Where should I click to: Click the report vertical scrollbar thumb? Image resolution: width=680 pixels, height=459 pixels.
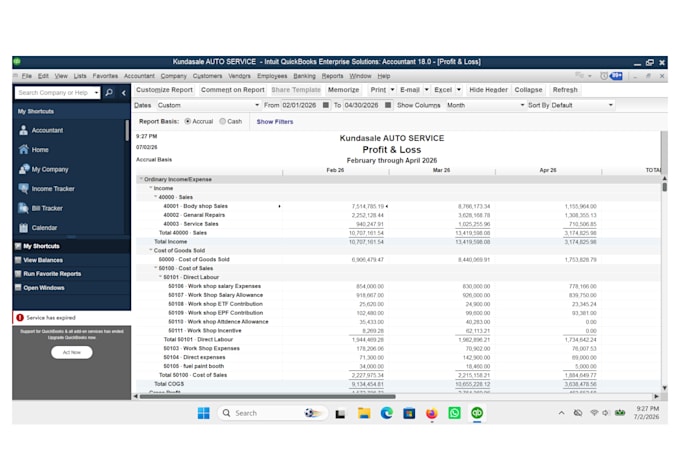coord(664,187)
